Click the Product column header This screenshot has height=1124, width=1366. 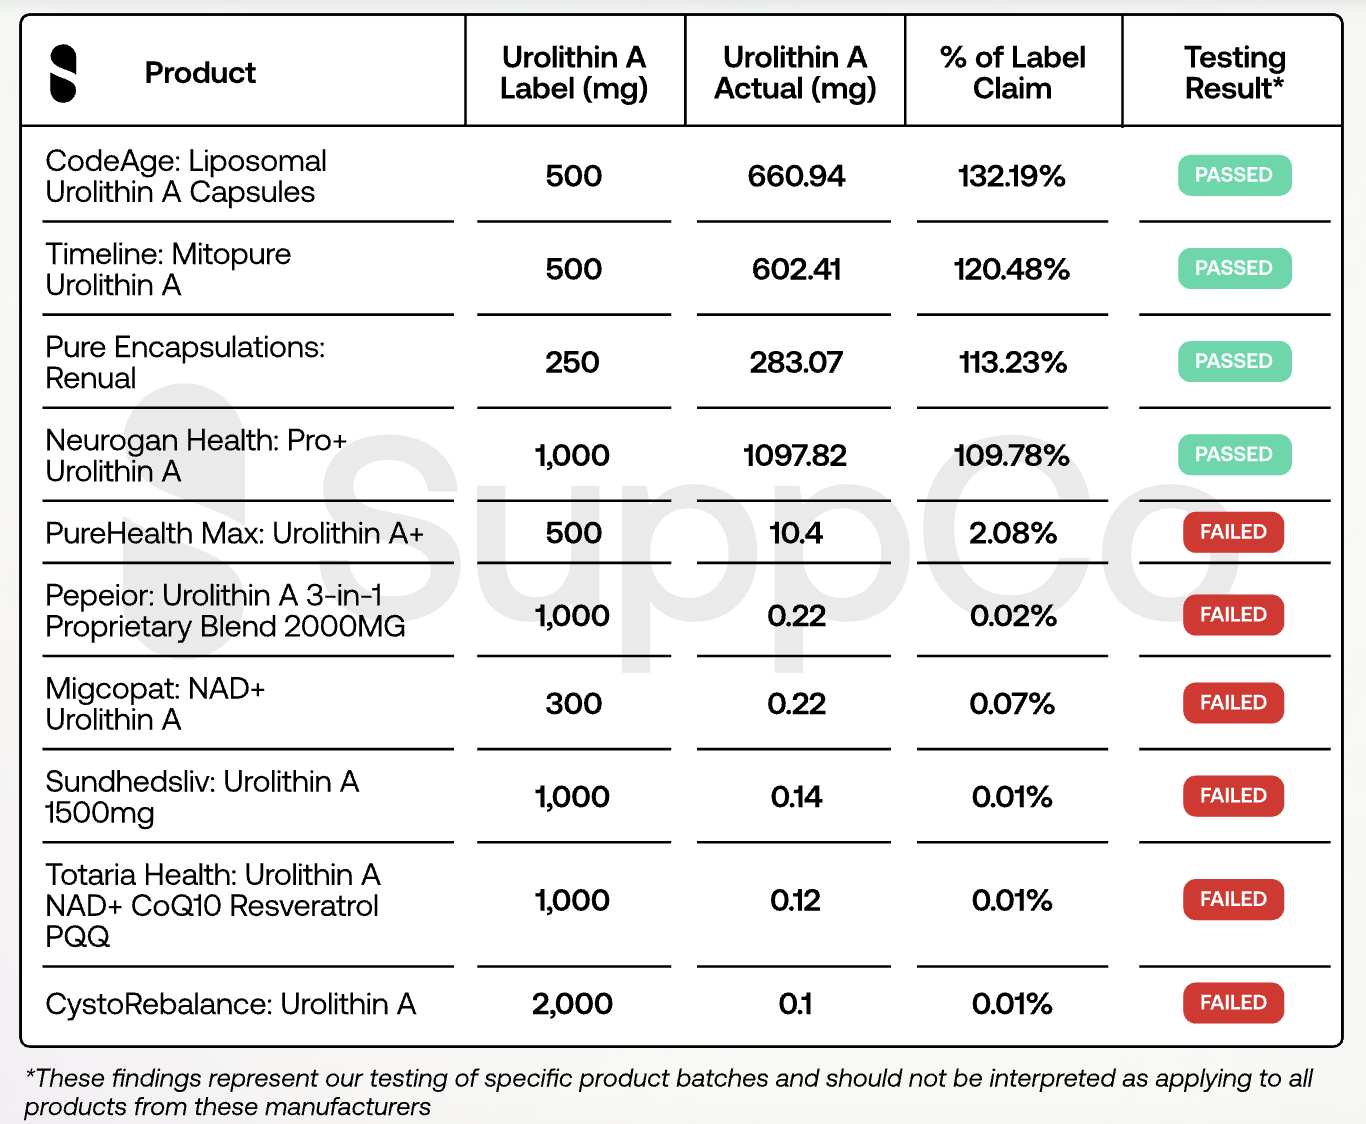pos(200,73)
